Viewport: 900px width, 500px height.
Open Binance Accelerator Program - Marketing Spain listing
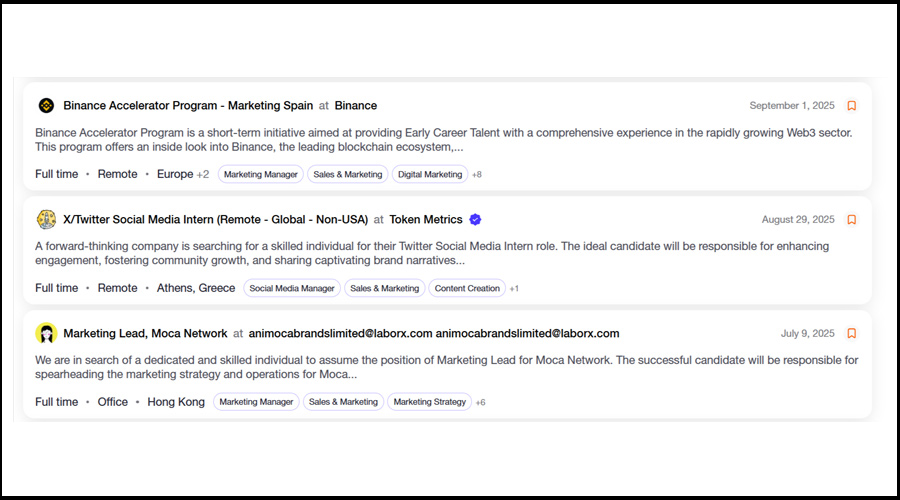click(188, 105)
